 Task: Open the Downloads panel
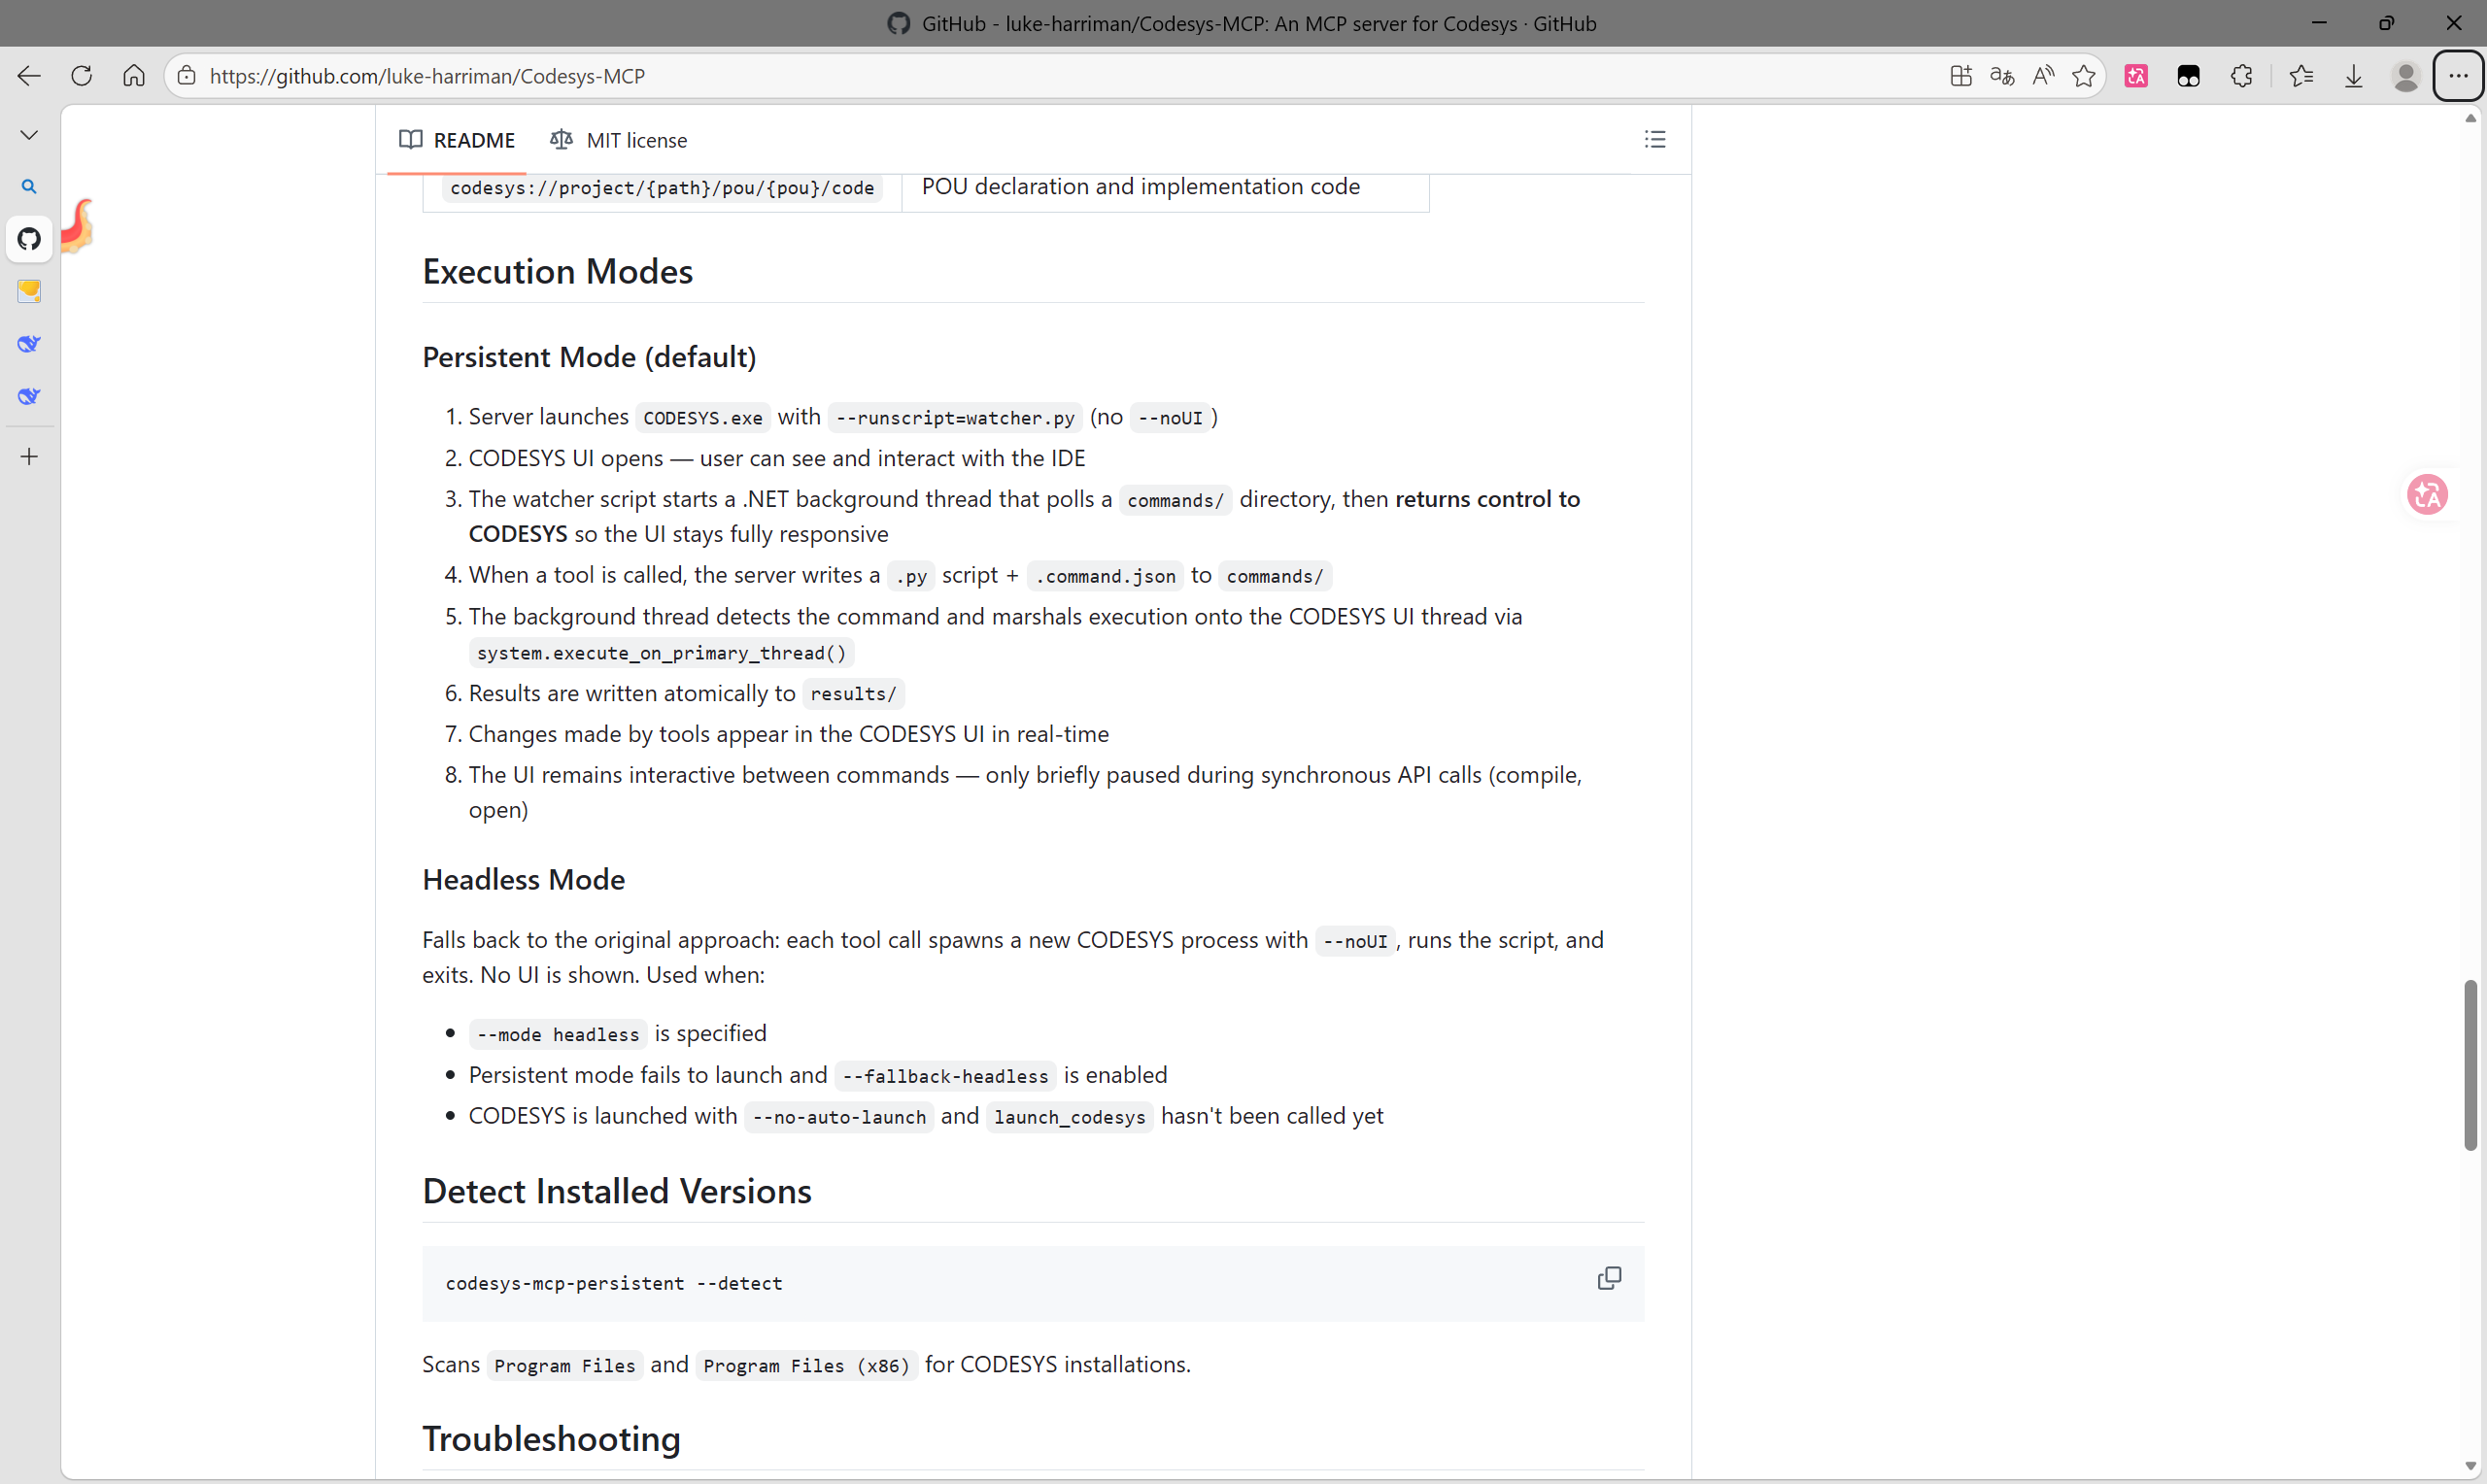point(2354,76)
